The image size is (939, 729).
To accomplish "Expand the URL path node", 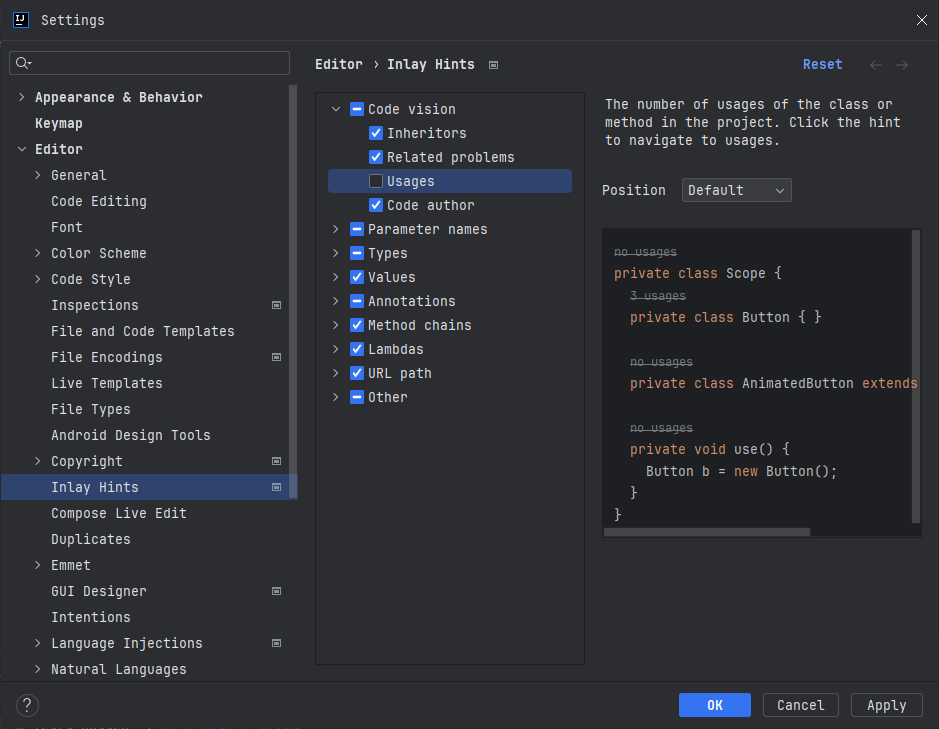I will click(336, 373).
